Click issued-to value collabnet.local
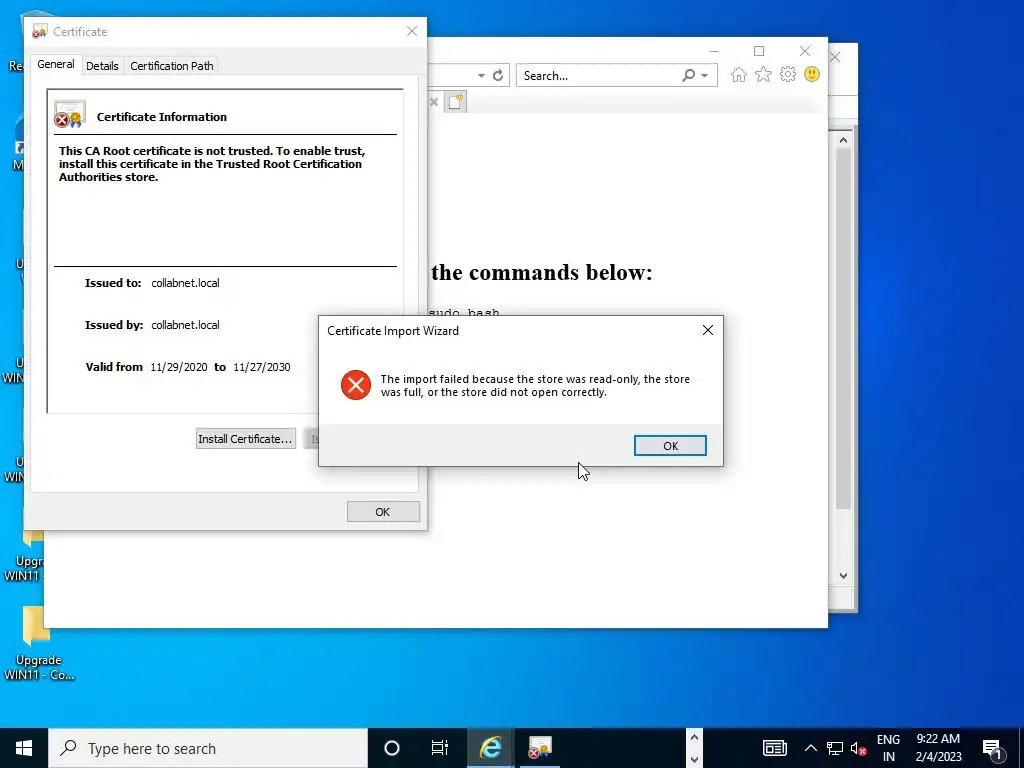 [185, 283]
